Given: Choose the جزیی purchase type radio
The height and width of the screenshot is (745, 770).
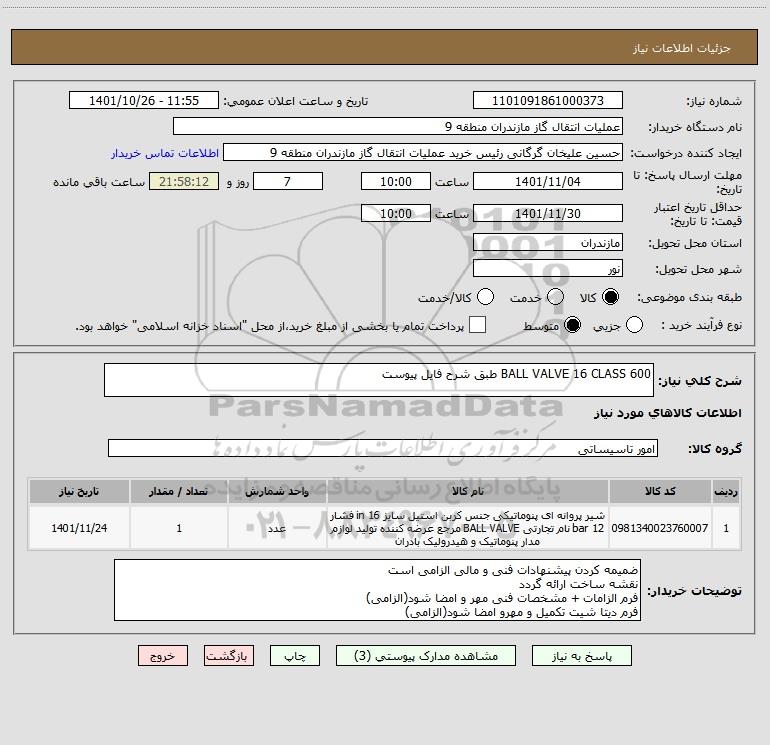Looking at the screenshot, I should pyautogui.click(x=634, y=325).
